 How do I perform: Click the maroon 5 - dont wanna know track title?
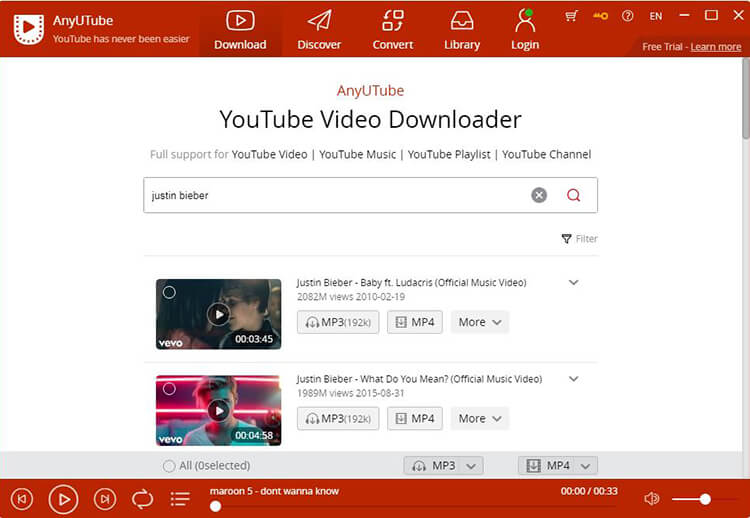pos(274,491)
